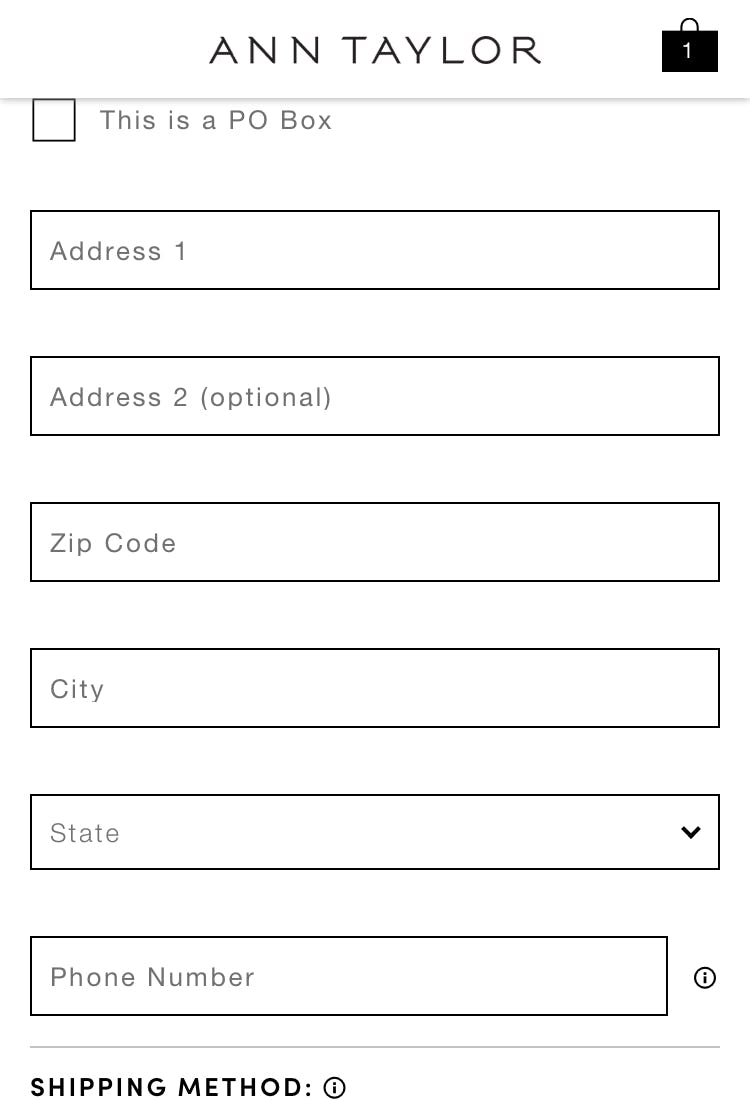Open shipping details via the info symbol

pyautogui.click(x=335, y=1087)
